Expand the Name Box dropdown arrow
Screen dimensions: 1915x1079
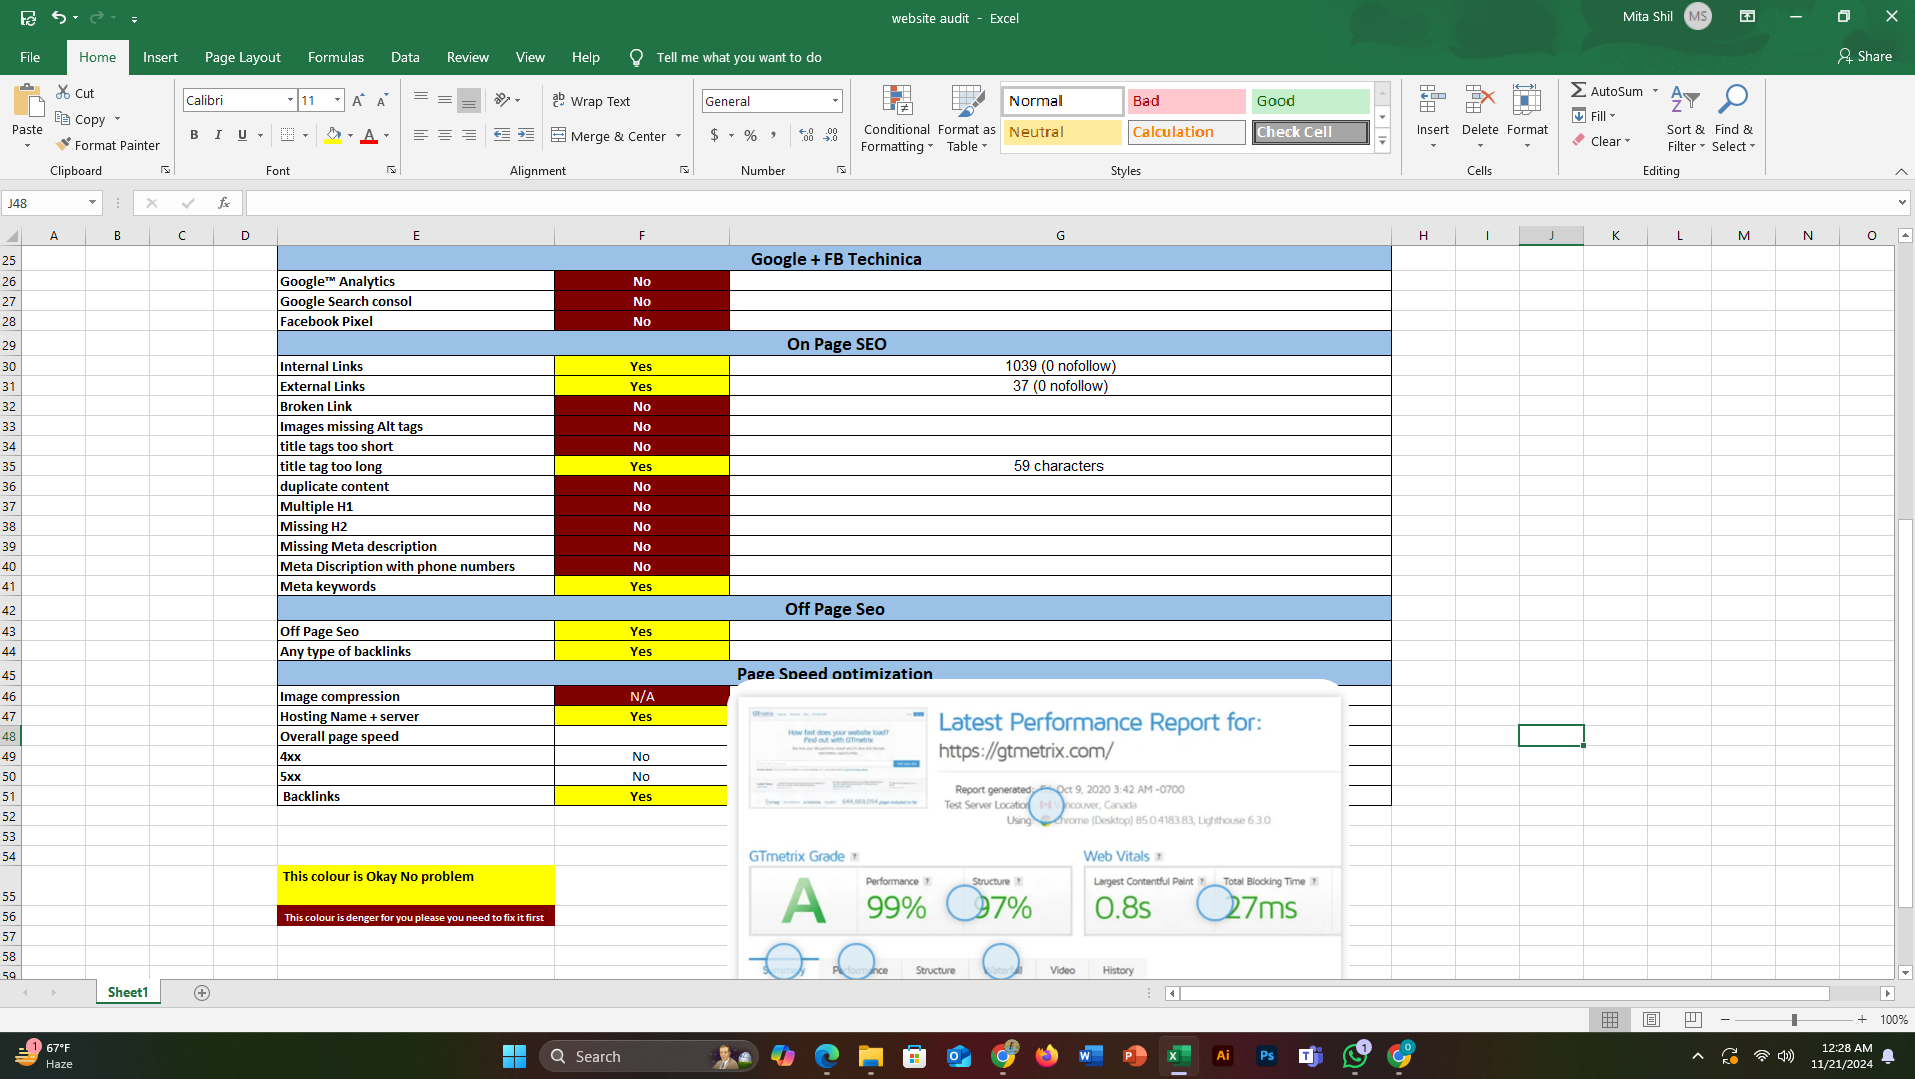[x=92, y=203]
